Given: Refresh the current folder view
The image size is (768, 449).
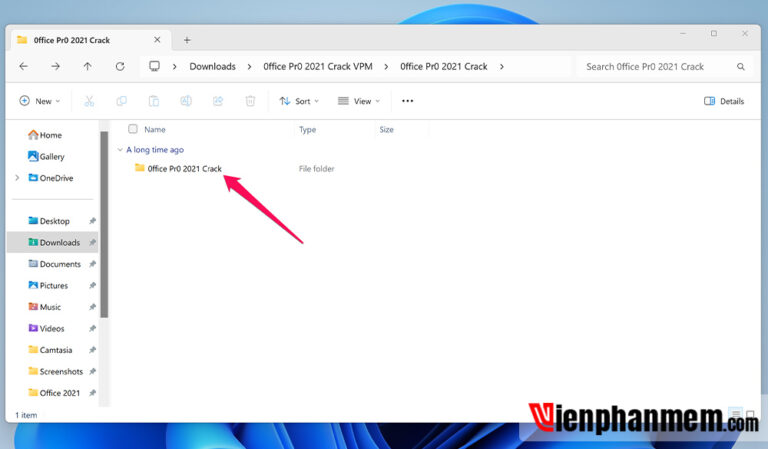Looking at the screenshot, I should (120, 66).
